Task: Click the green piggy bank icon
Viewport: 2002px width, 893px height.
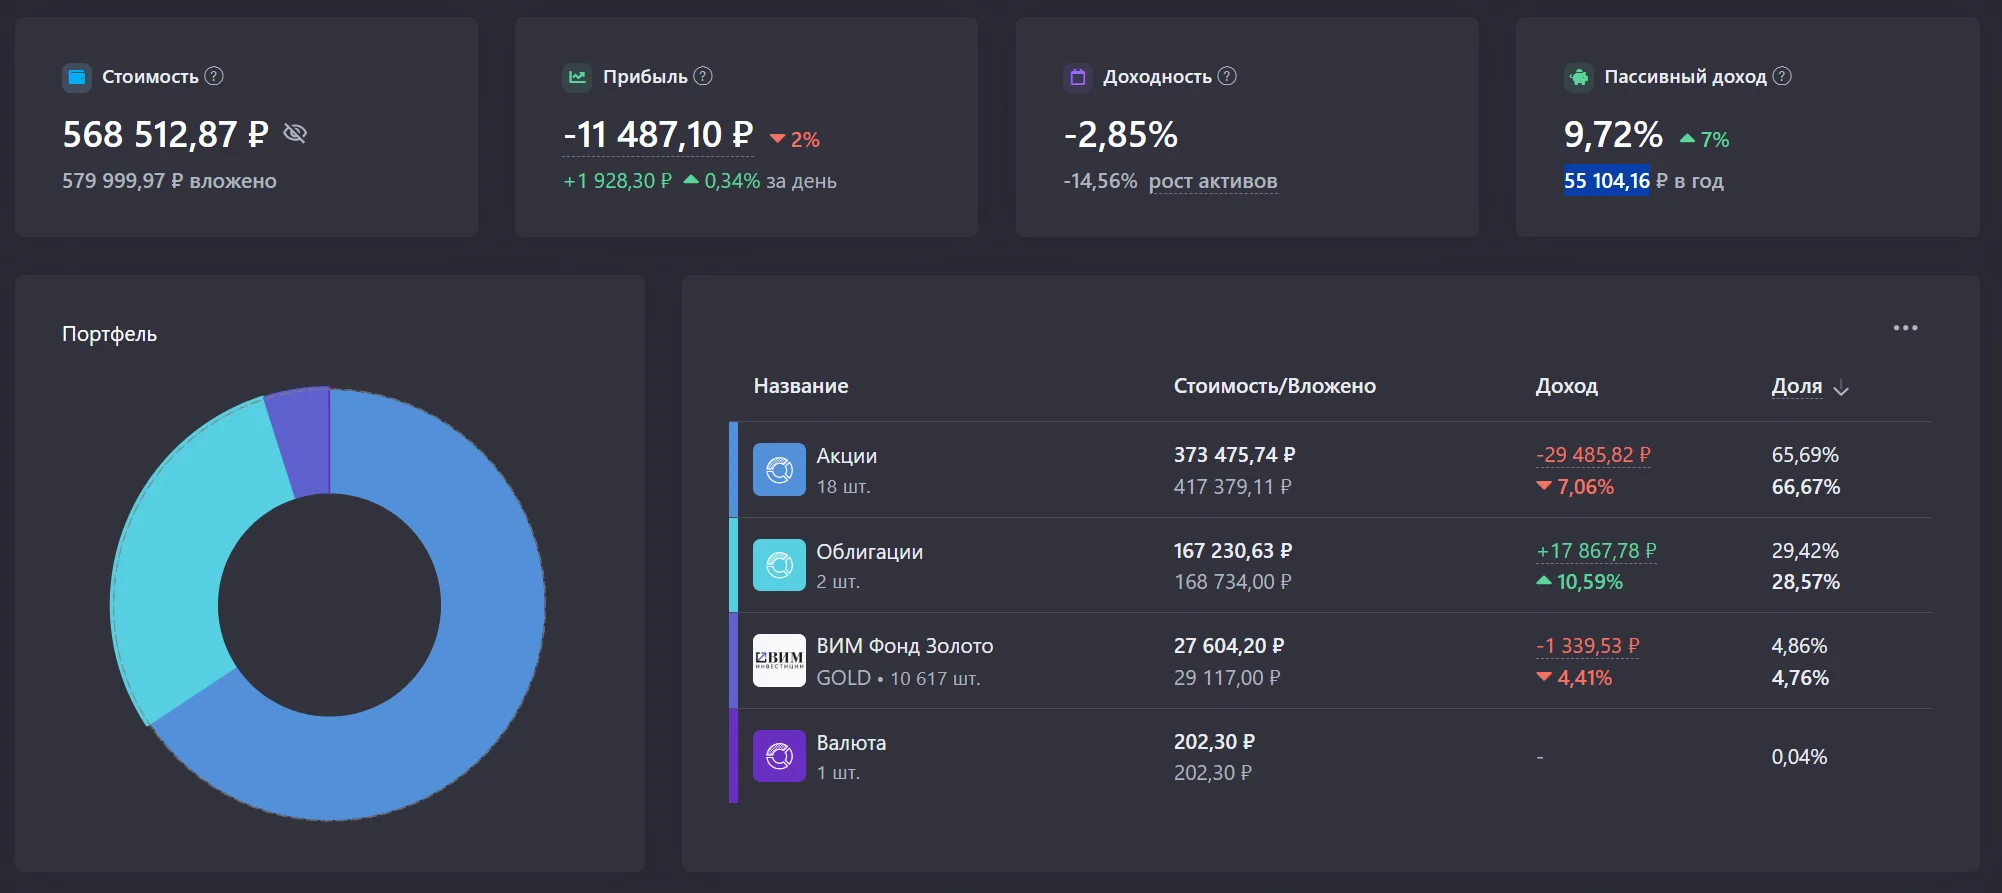Action: 1579,77
